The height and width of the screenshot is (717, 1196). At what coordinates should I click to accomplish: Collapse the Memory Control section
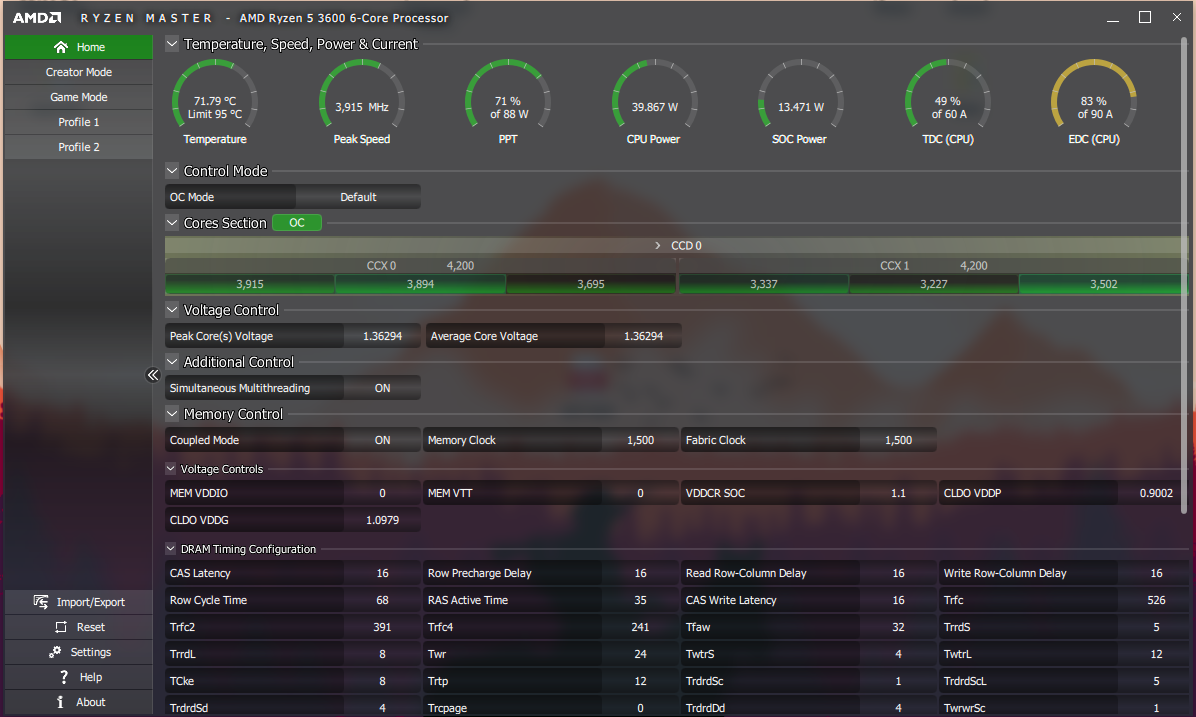172,413
